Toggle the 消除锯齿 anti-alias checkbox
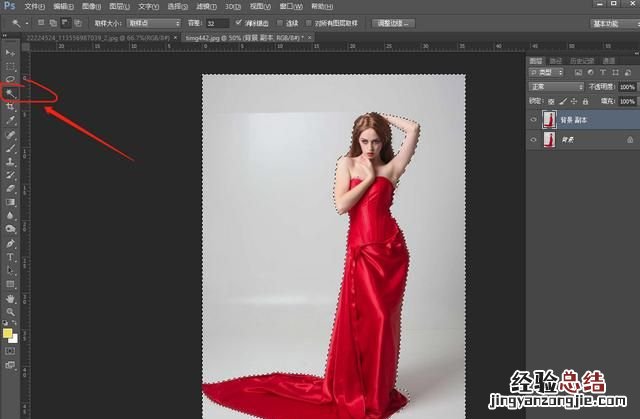Image resolution: width=640 pixels, height=419 pixels. [238, 22]
